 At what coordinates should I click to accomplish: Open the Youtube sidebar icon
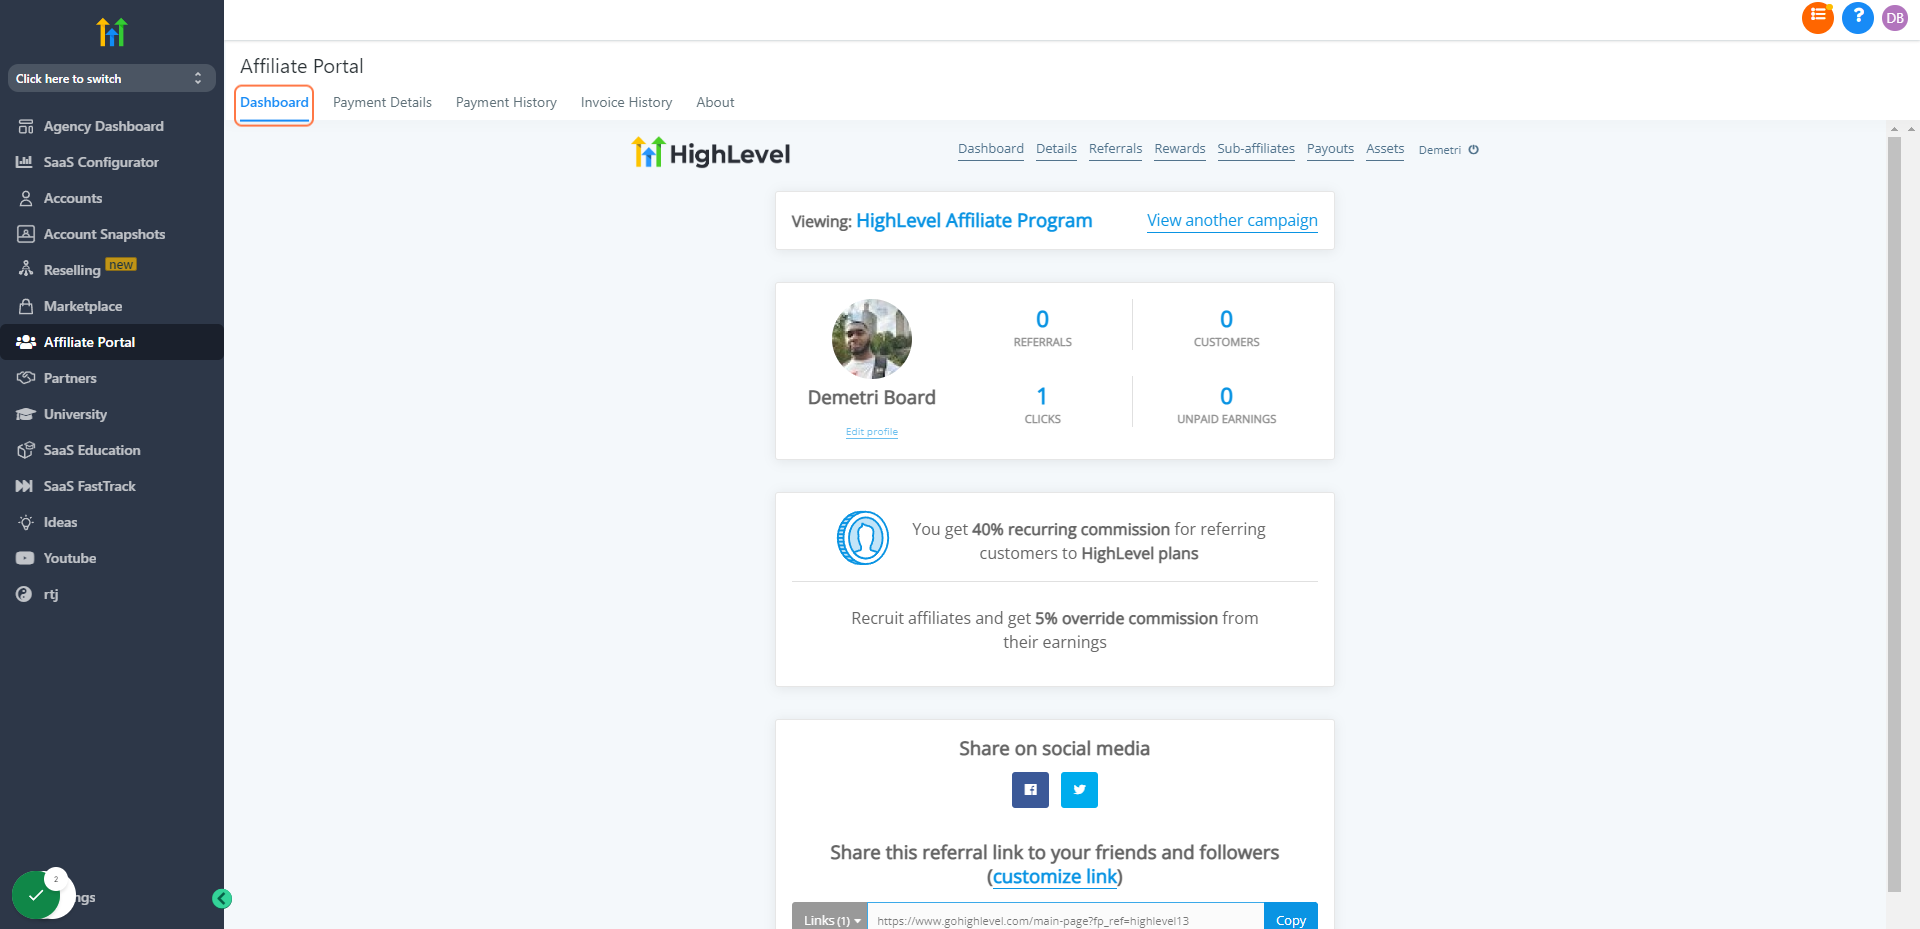pos(25,558)
